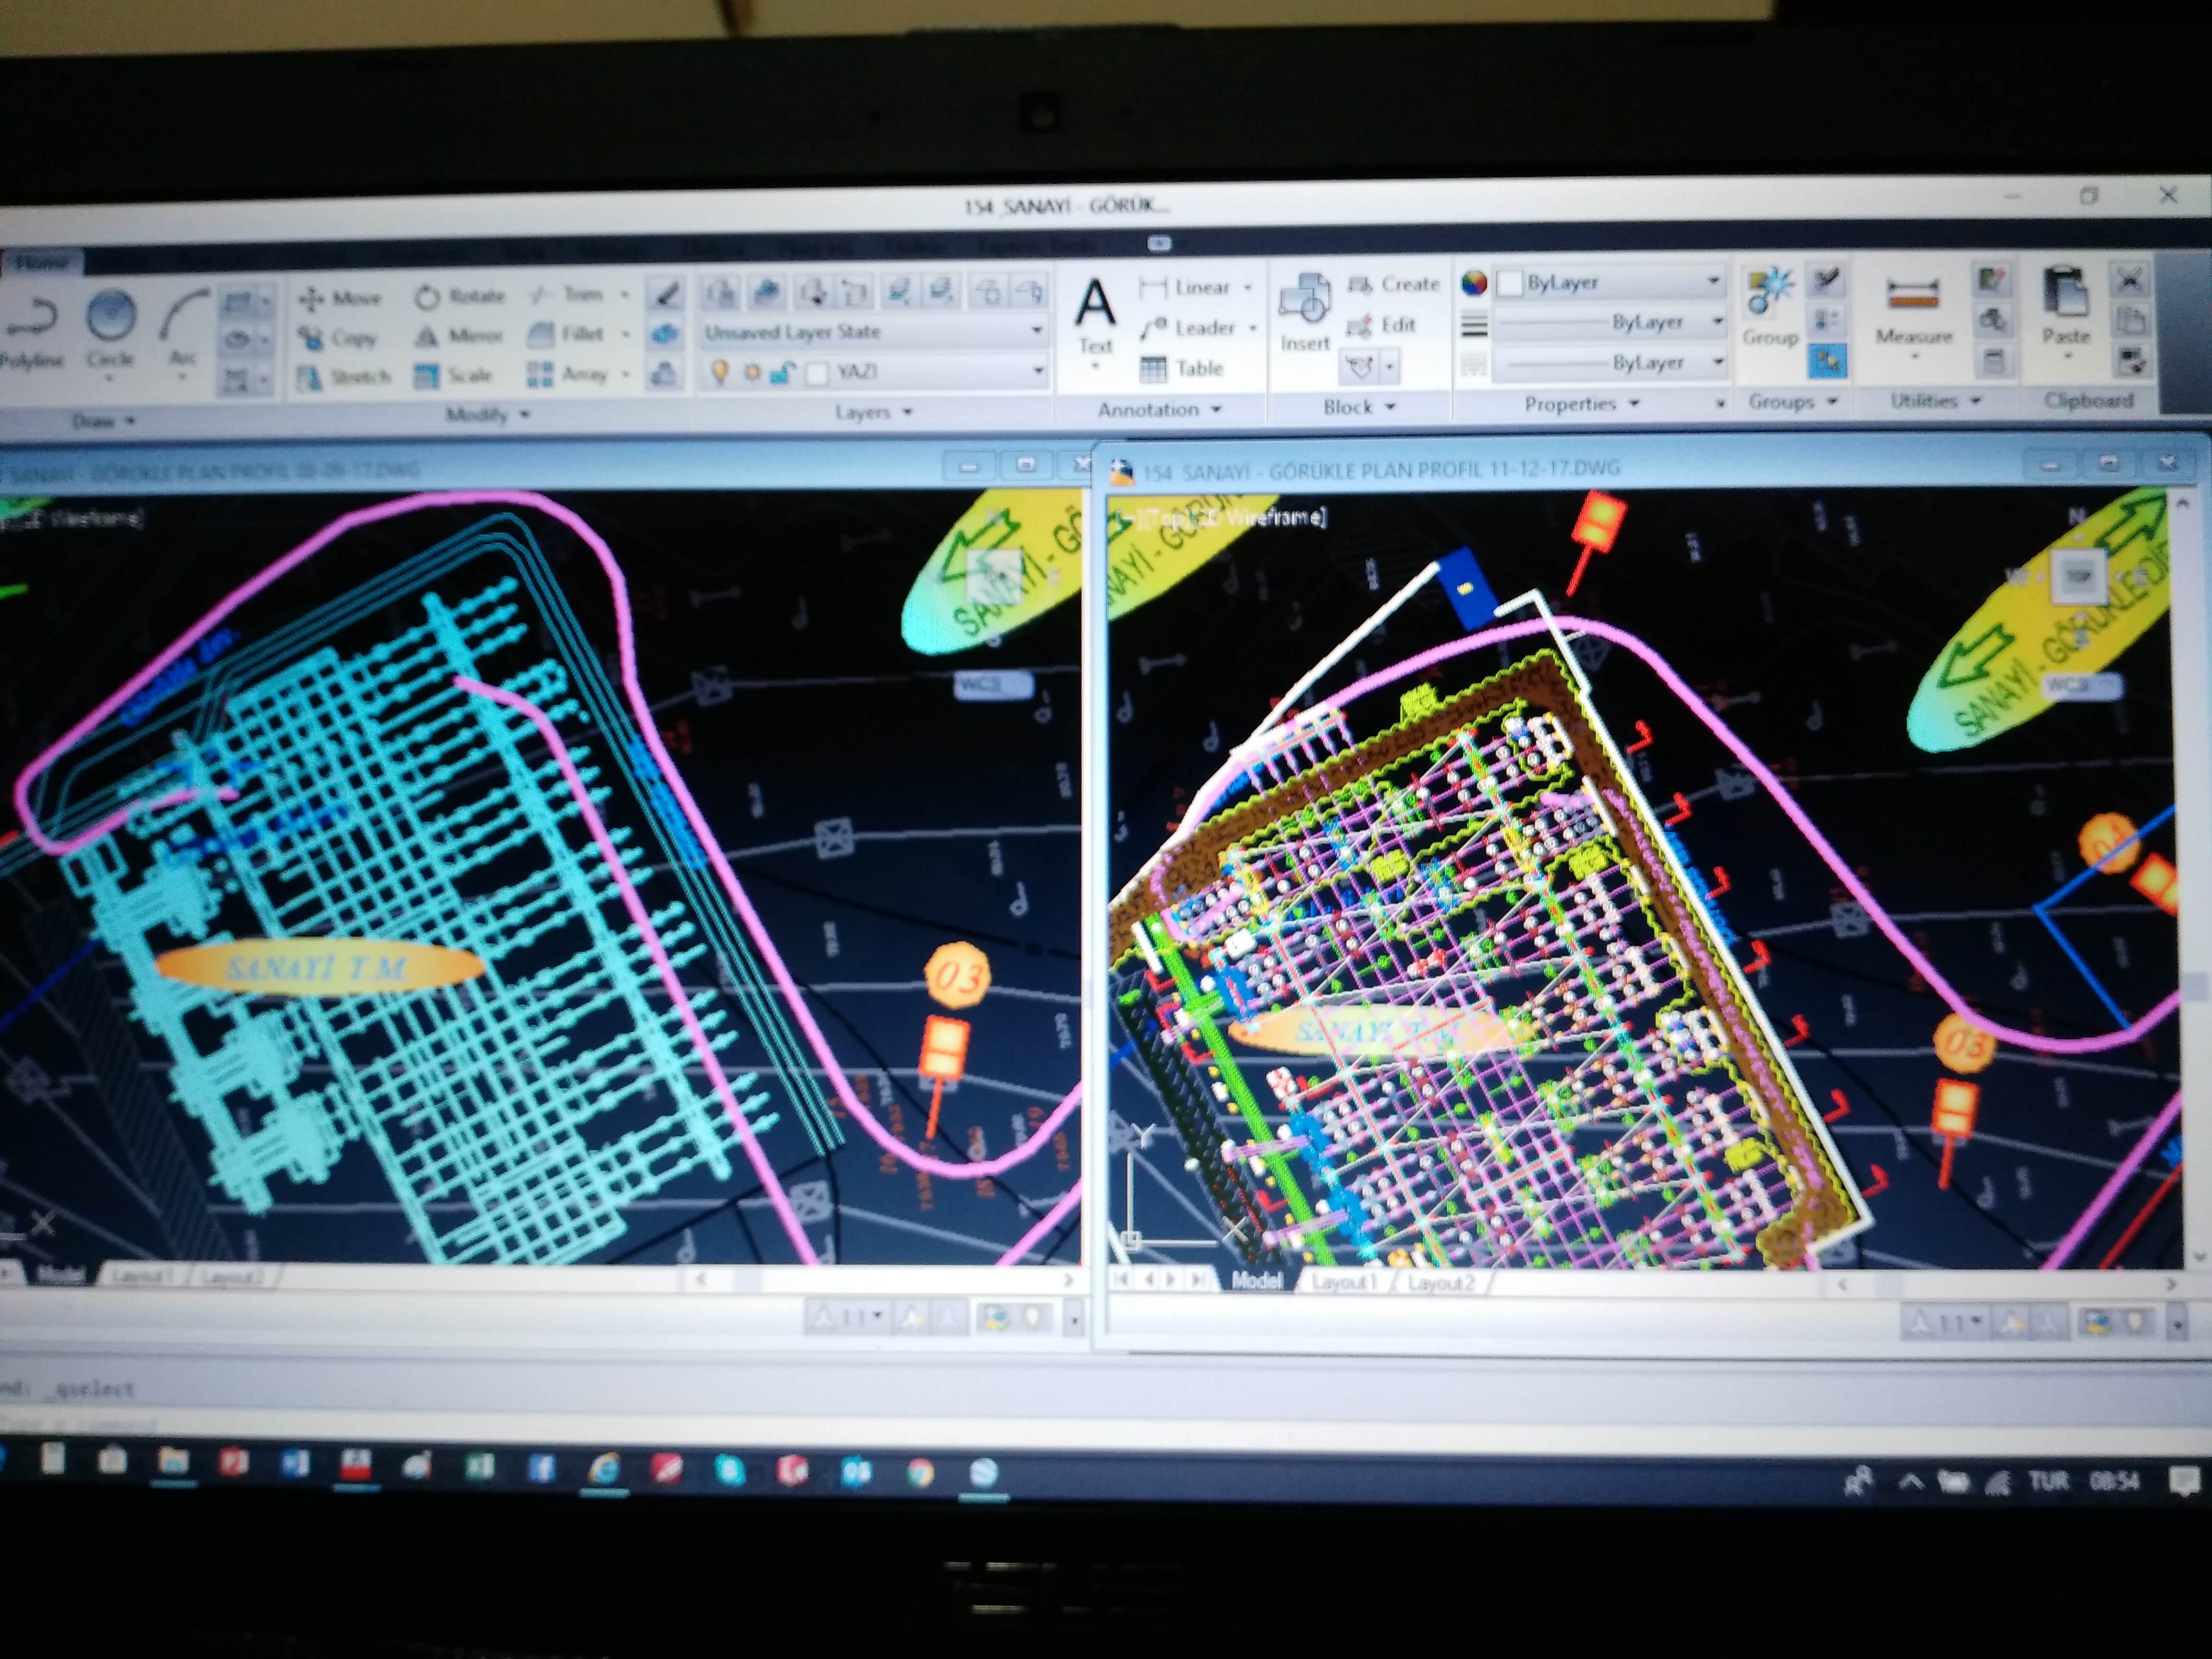The height and width of the screenshot is (1659, 2212).
Task: Activate the Rotate tool
Action: pyautogui.click(x=460, y=296)
